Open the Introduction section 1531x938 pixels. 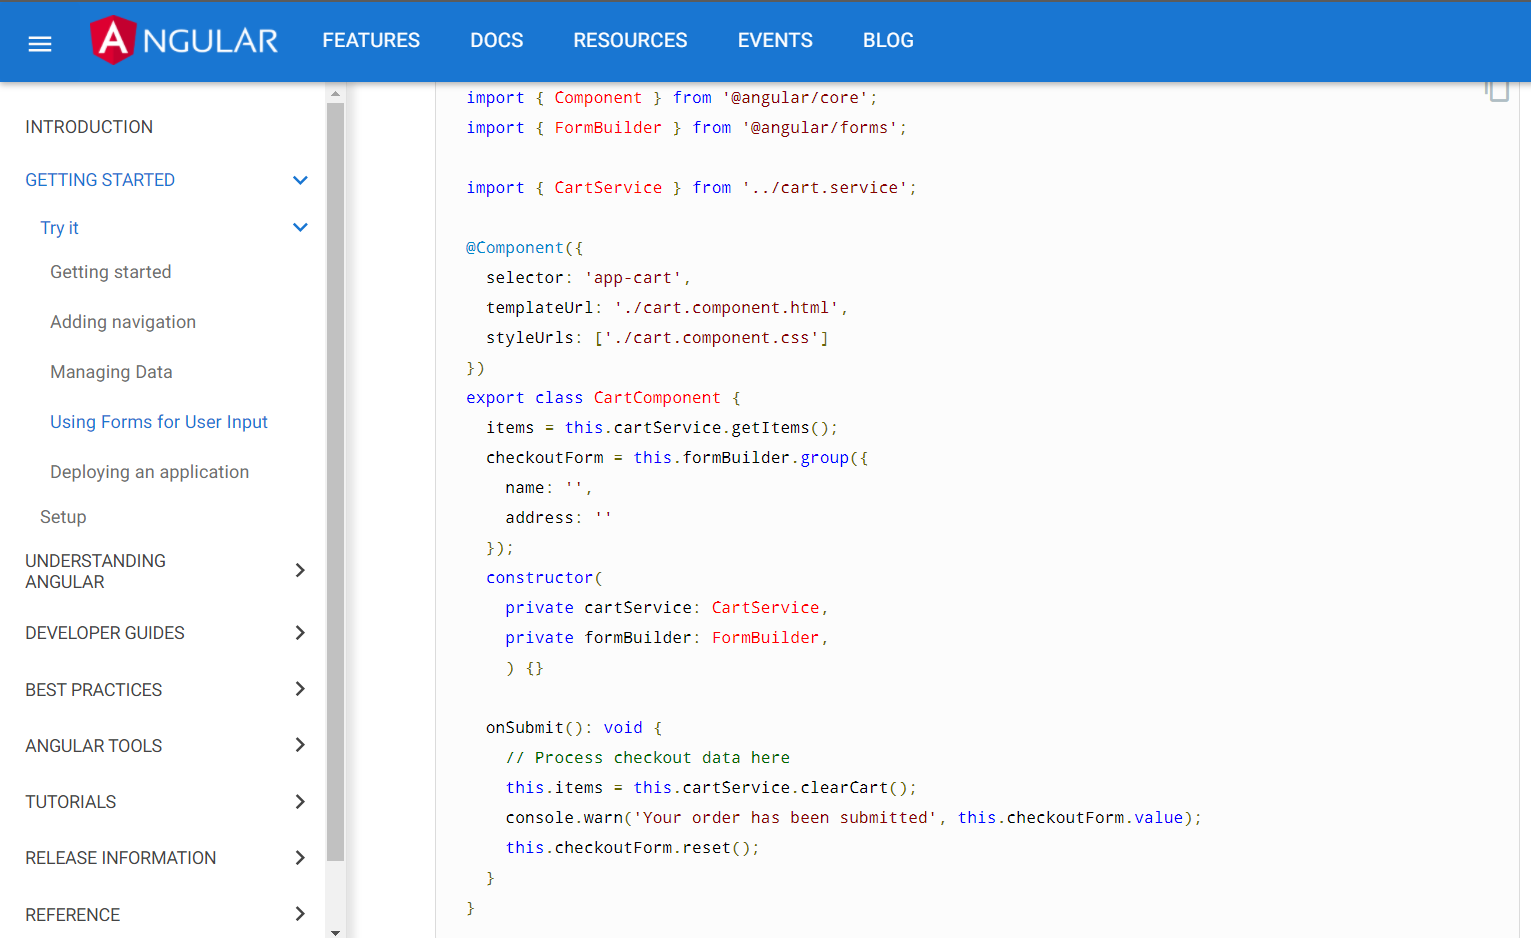point(89,127)
